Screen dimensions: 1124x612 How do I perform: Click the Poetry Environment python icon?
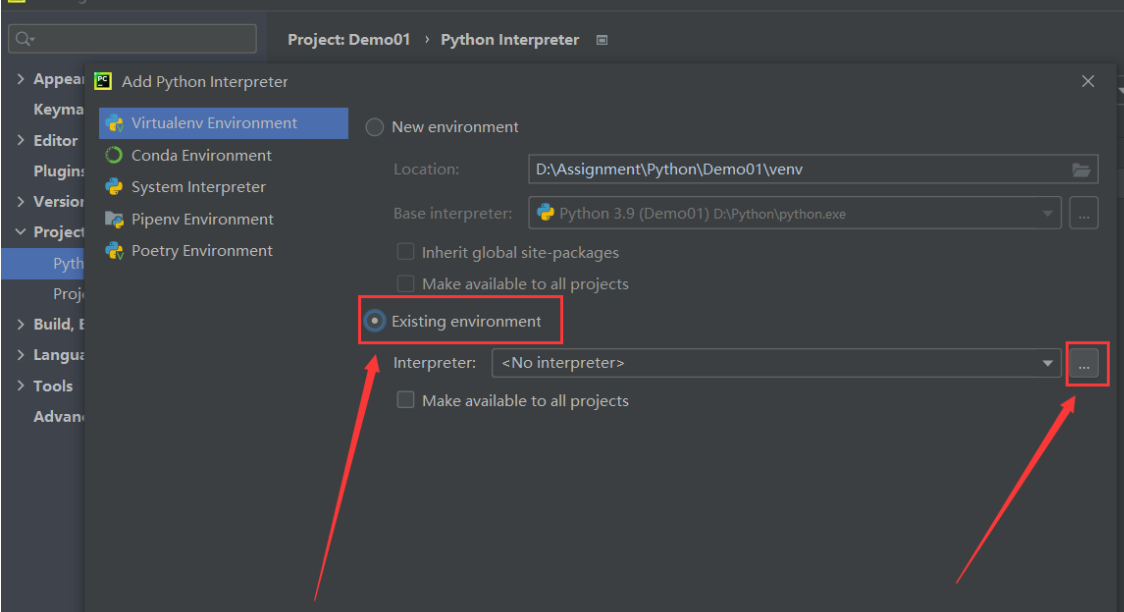(114, 251)
